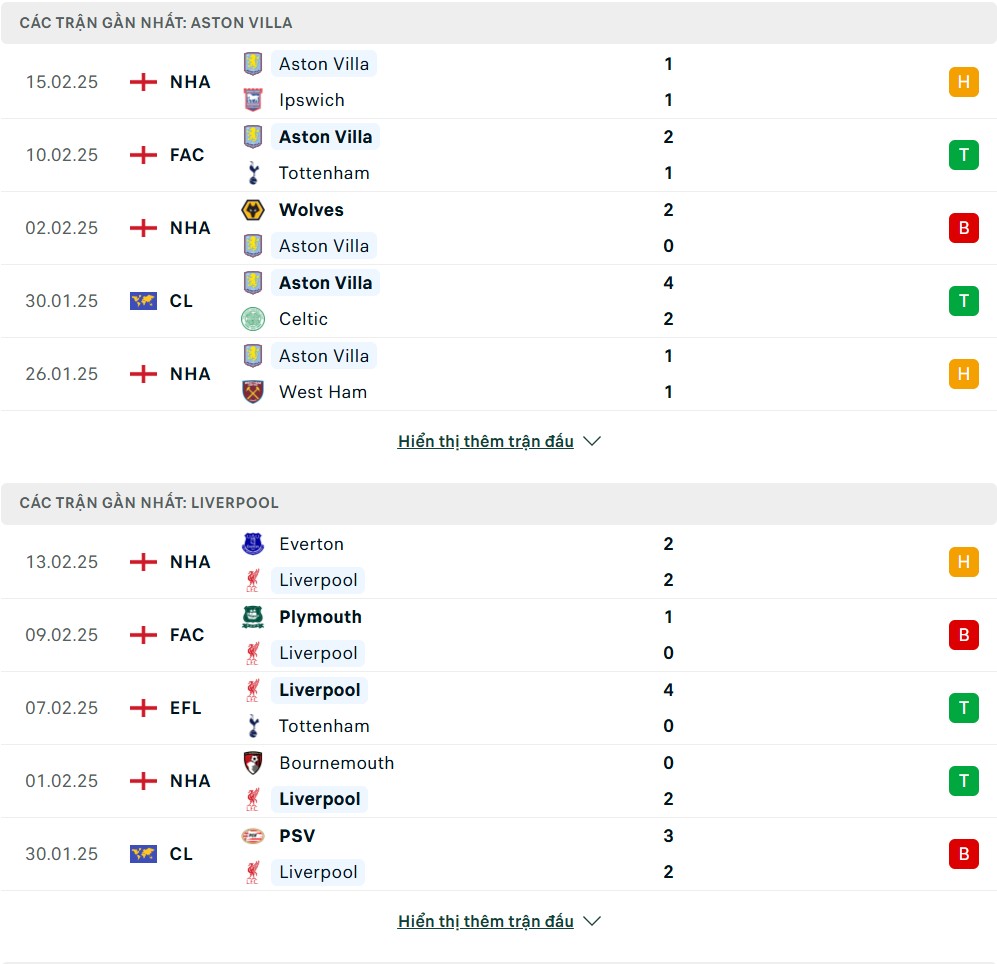The image size is (997, 964).
Task: Expand more Liverpool matches chevron
Action: (x=592, y=921)
